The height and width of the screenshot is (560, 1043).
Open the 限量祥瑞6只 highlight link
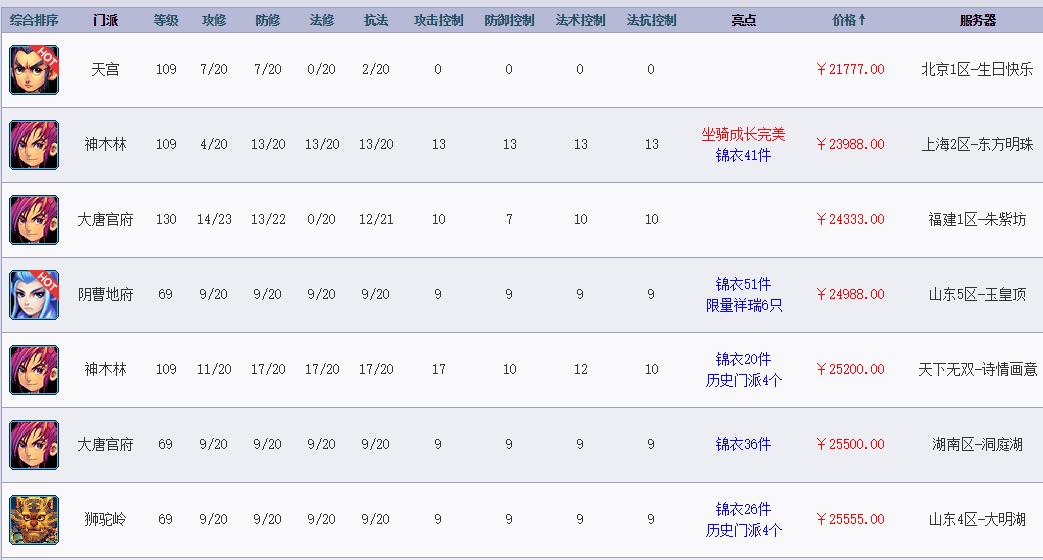[743, 305]
